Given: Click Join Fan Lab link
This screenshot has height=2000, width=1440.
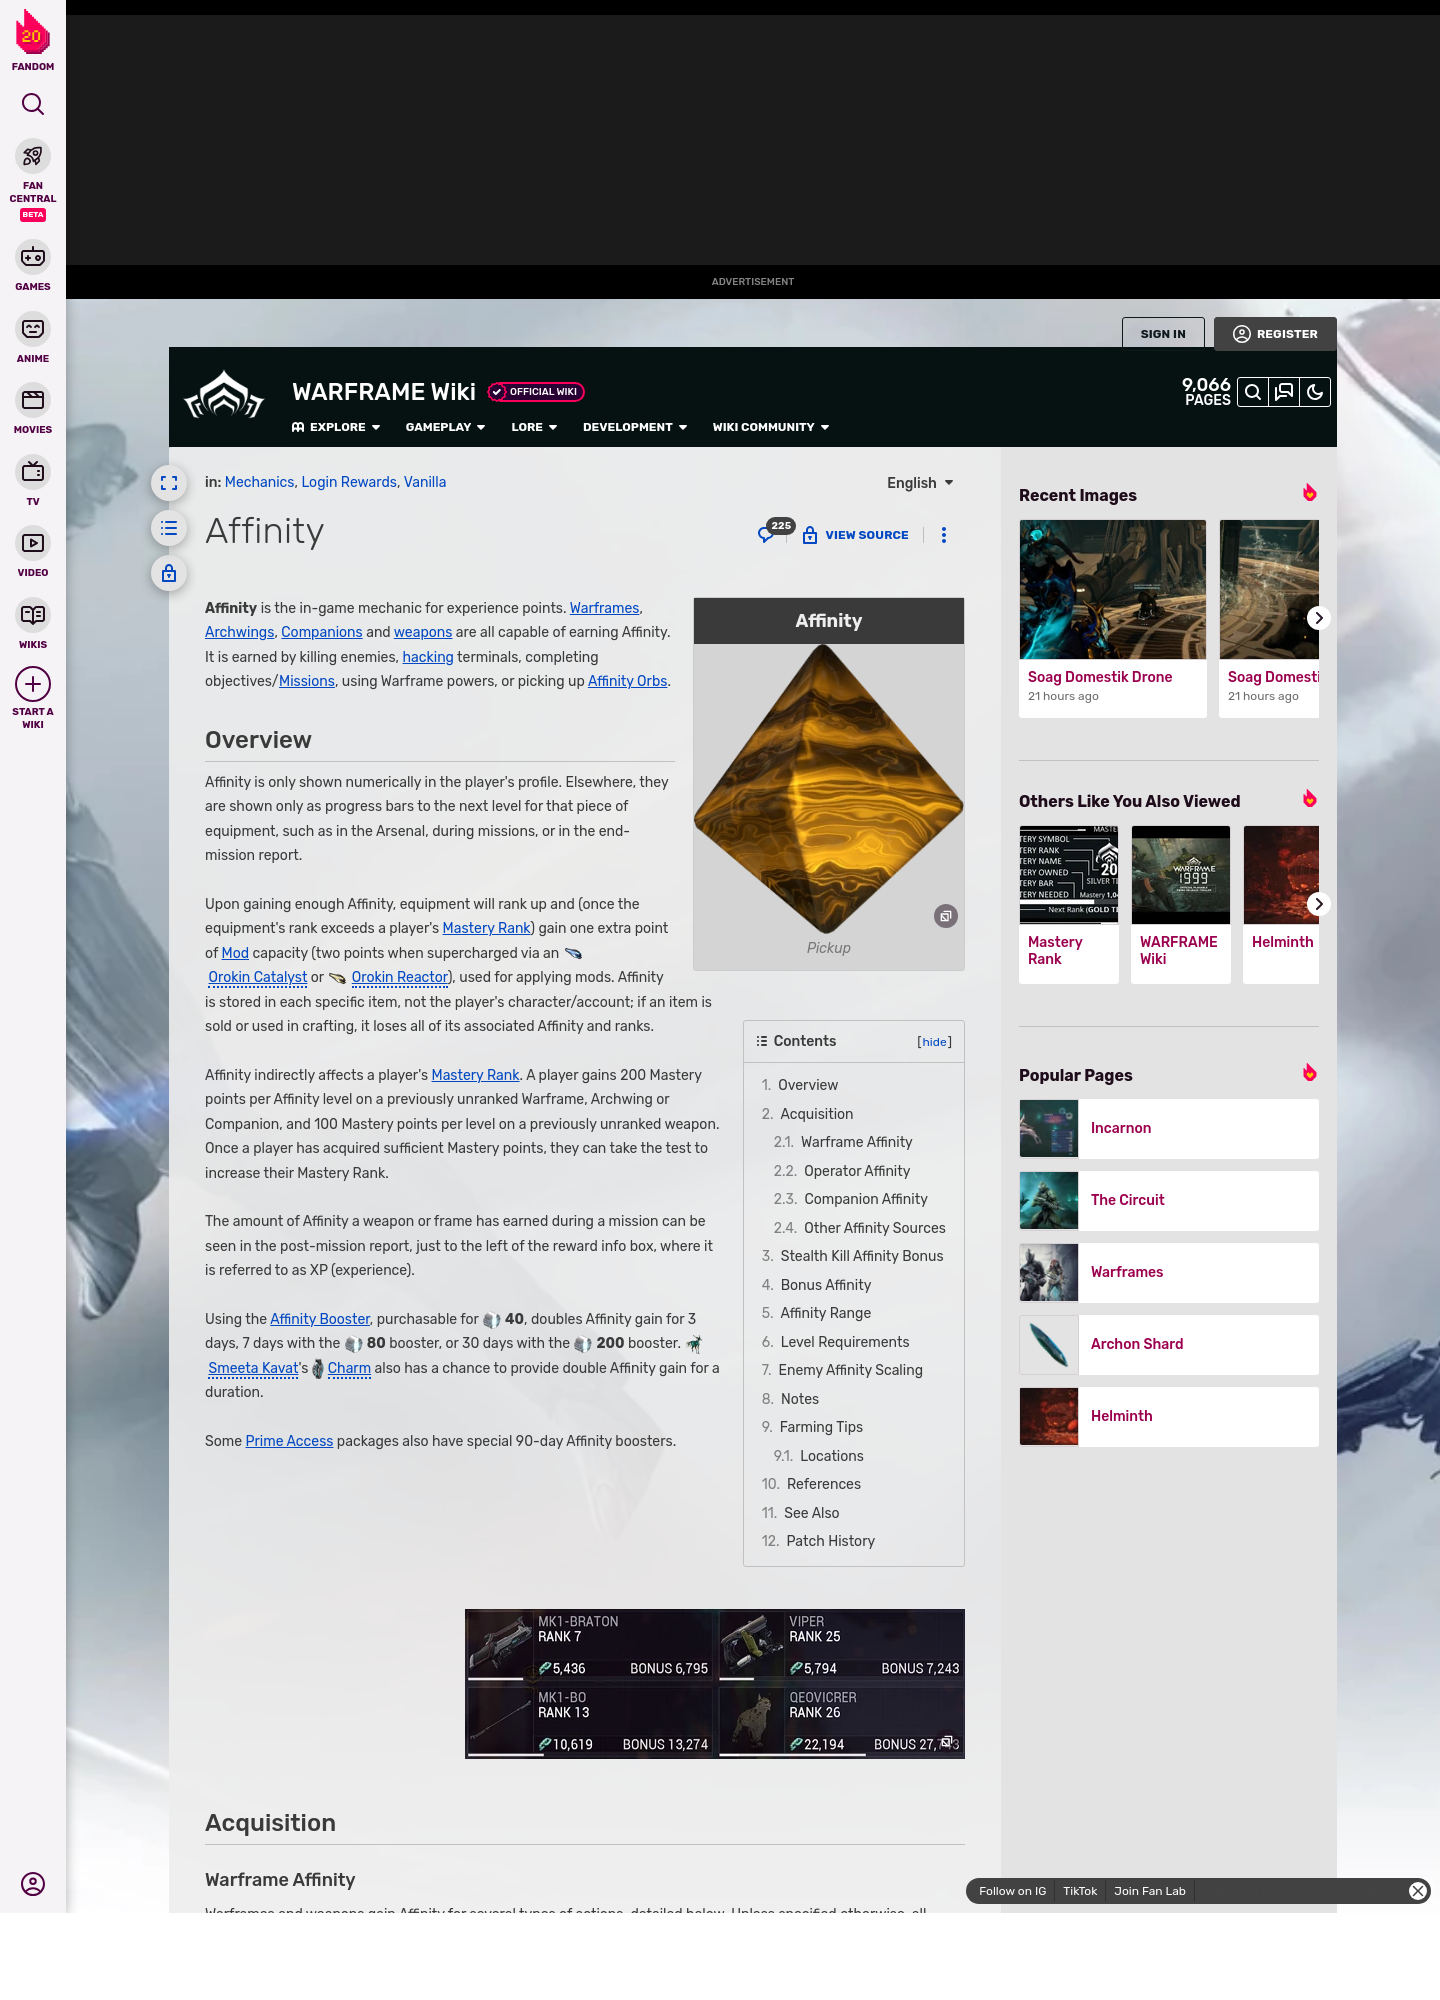Looking at the screenshot, I should coord(1150,1891).
